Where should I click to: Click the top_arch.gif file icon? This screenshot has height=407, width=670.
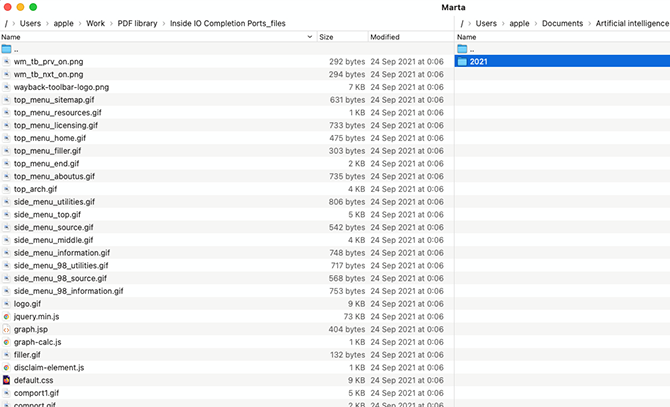click(6, 189)
